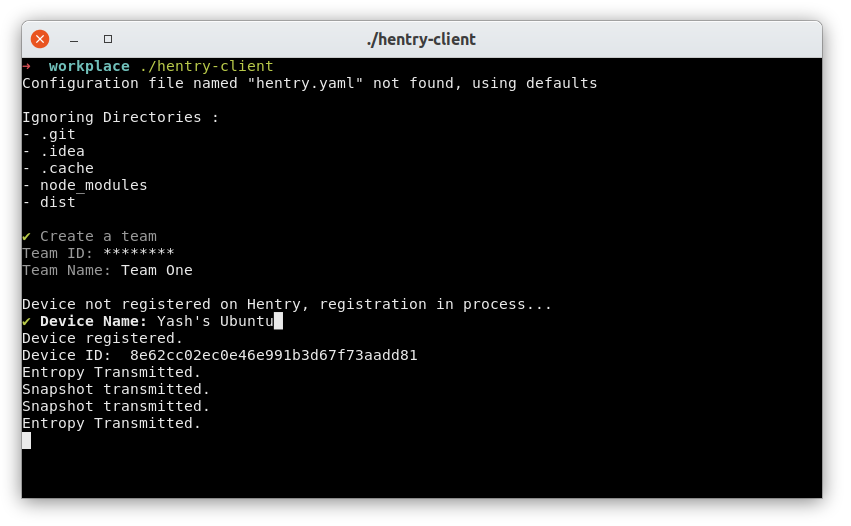Click the '.git' directory entry
851x526 pixels.
point(58,134)
